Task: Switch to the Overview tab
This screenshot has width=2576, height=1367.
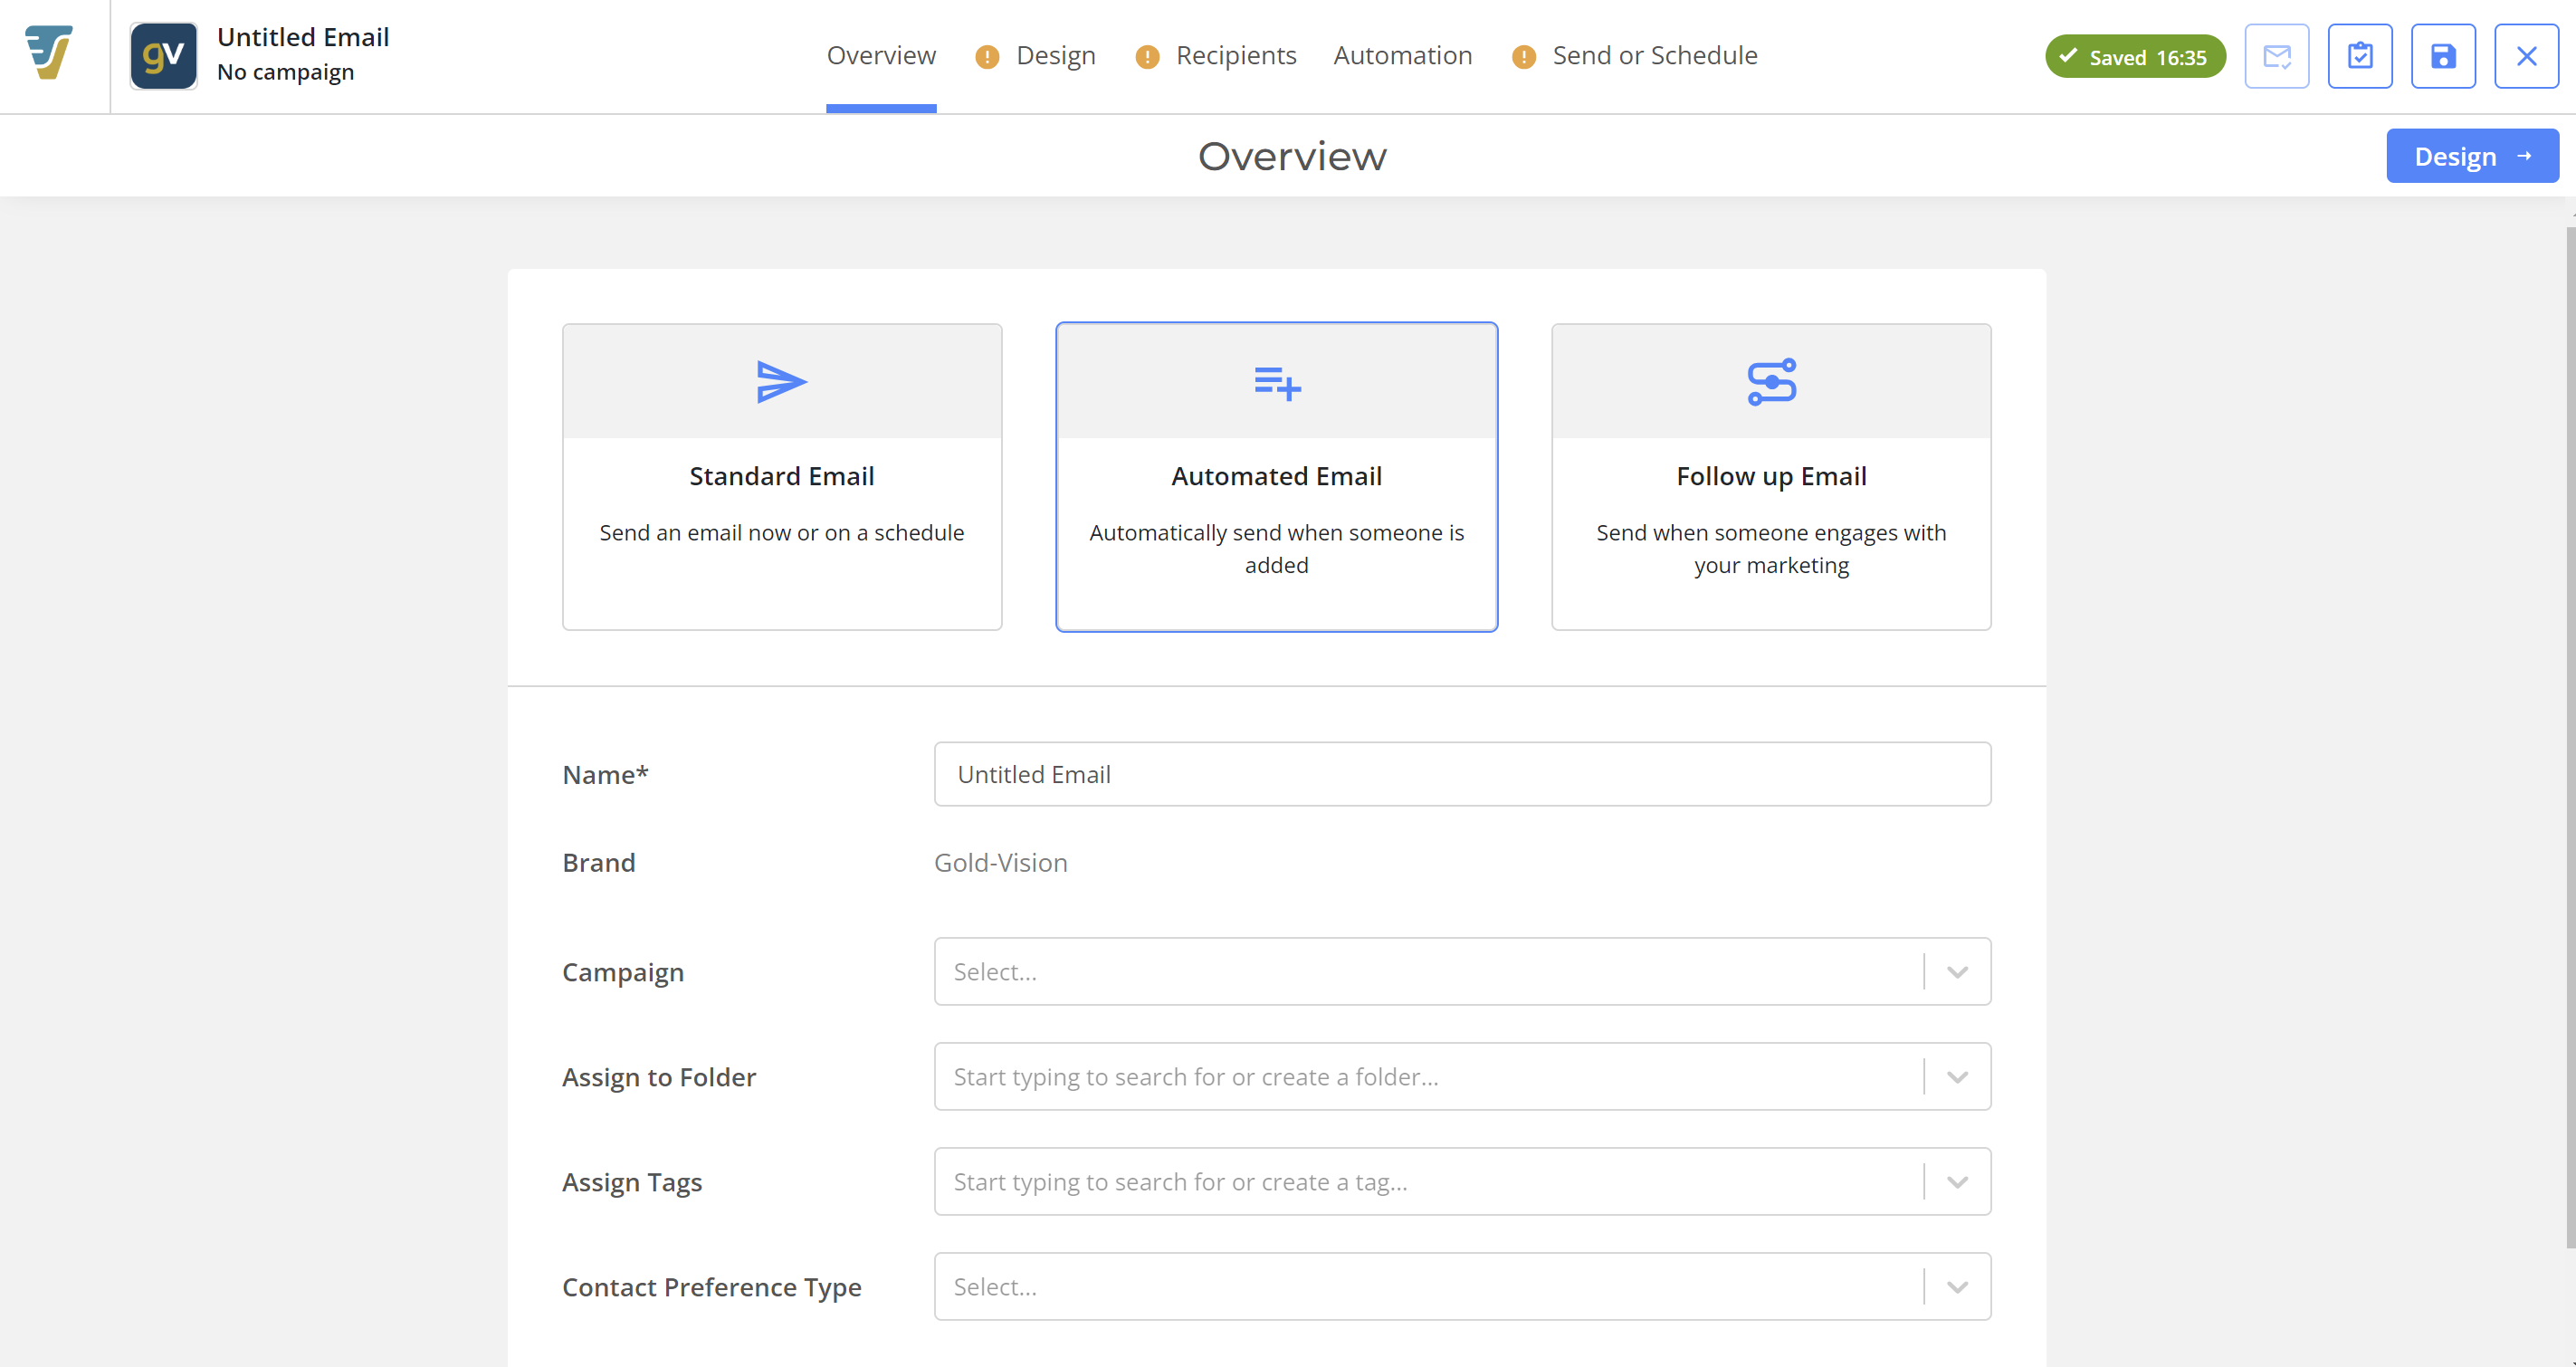Action: coord(881,56)
